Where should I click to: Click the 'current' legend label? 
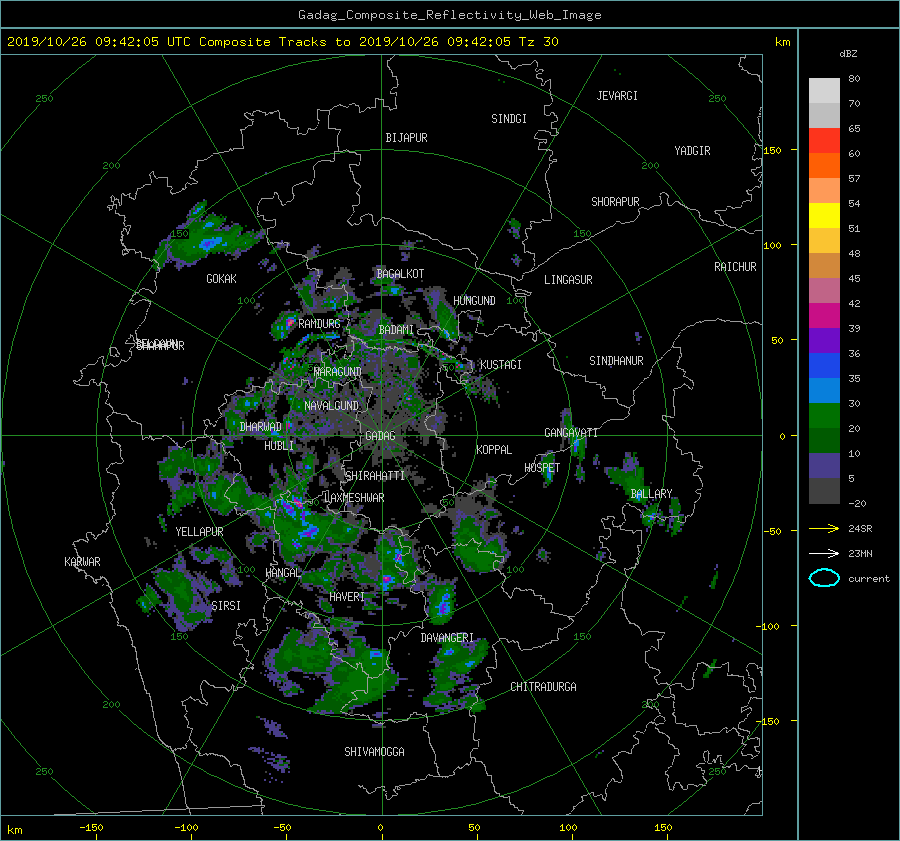pyautogui.click(x=868, y=579)
